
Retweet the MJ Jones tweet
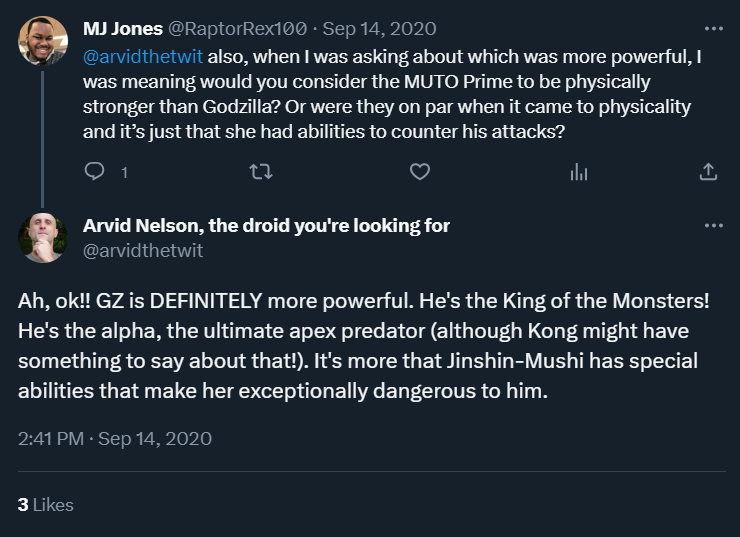point(258,172)
